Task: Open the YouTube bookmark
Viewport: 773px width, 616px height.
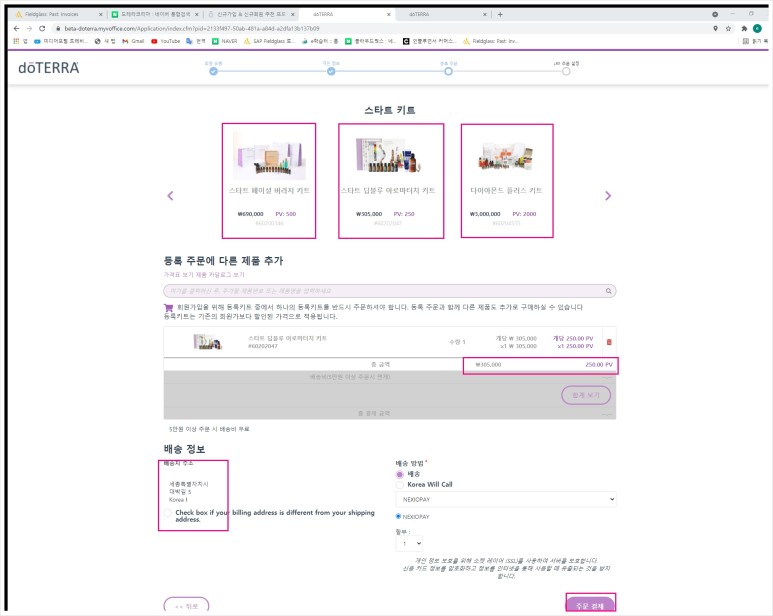Action: (166, 41)
